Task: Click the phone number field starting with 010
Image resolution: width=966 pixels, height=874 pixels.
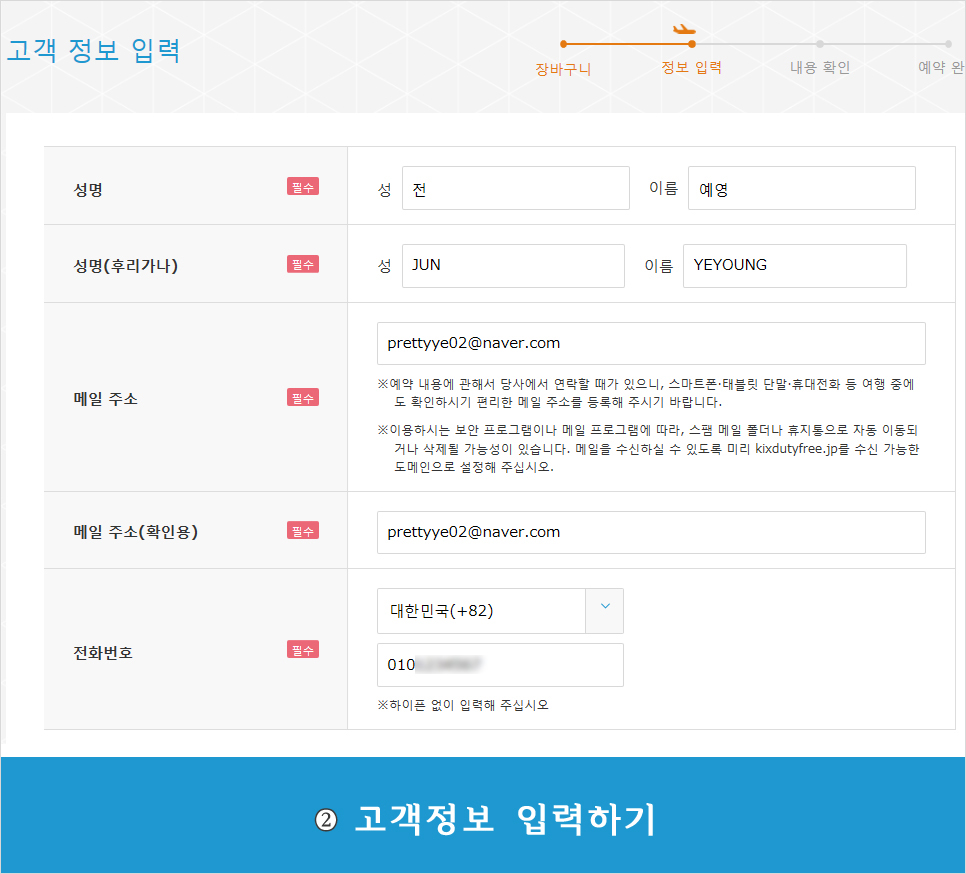Action: (500, 665)
